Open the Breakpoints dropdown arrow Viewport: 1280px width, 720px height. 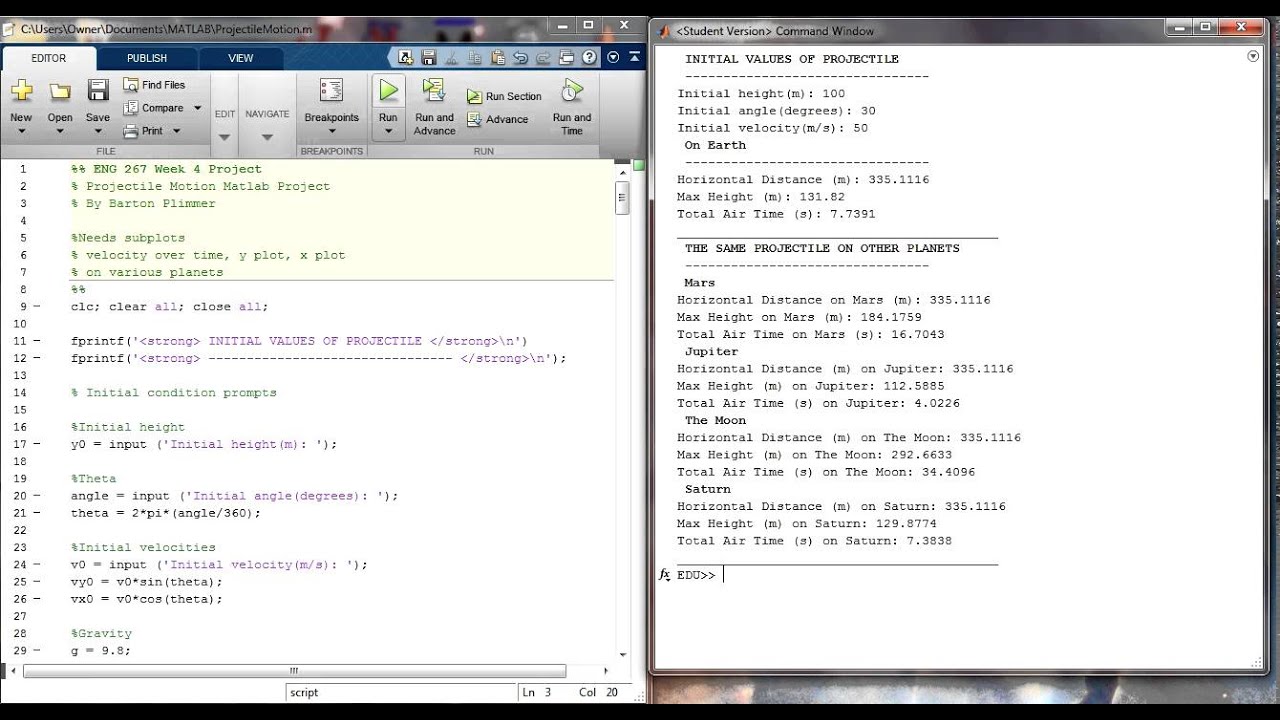pyautogui.click(x=331, y=132)
